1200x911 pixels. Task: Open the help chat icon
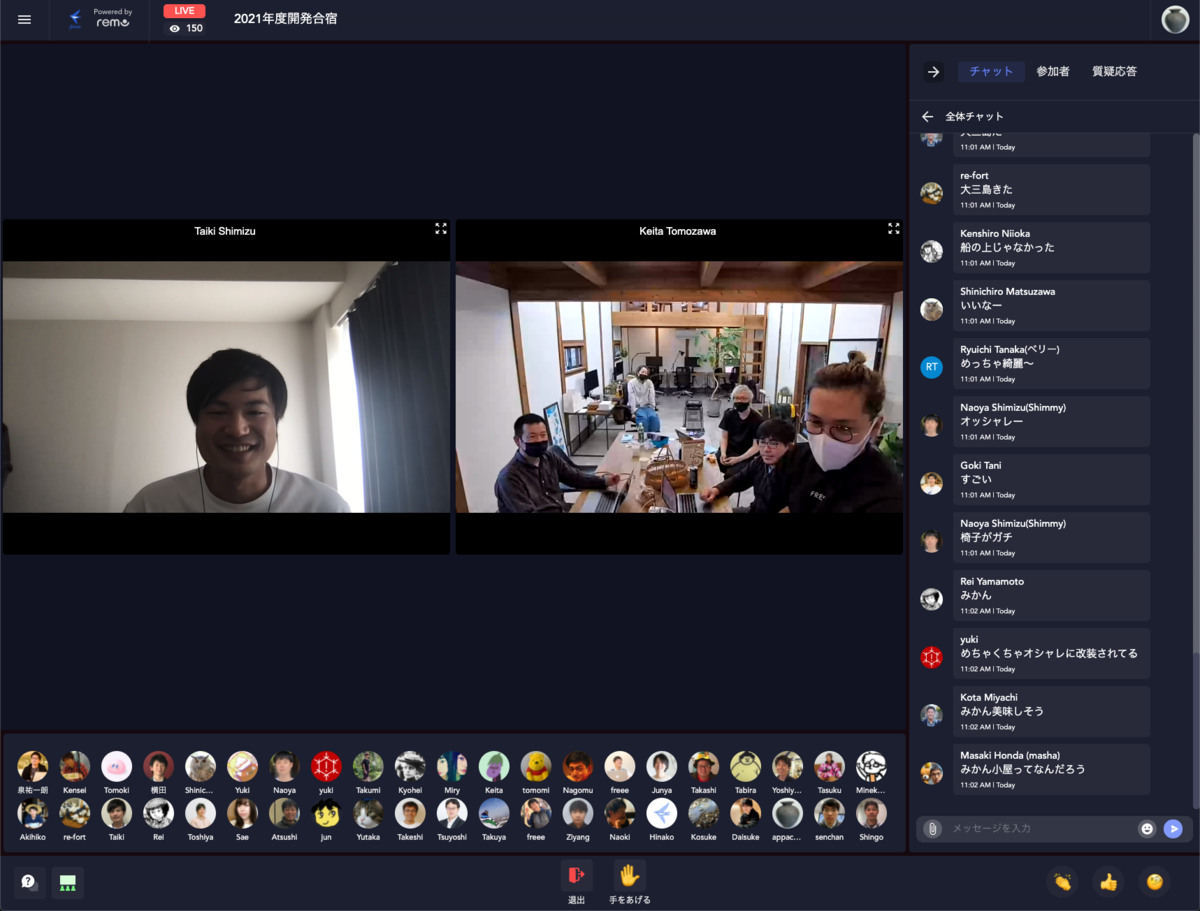(29, 882)
